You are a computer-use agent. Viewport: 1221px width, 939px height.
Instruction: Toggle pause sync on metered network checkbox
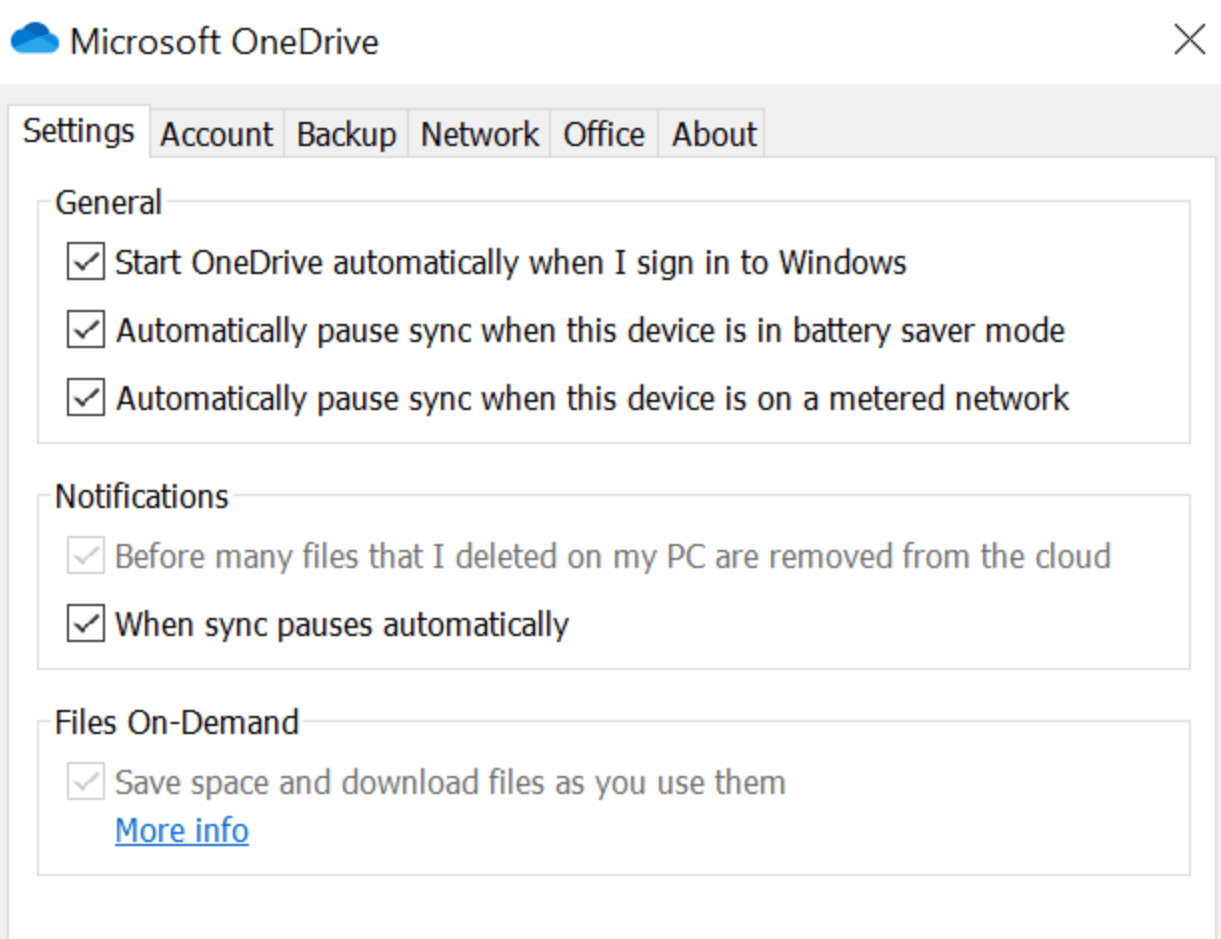pos(86,398)
